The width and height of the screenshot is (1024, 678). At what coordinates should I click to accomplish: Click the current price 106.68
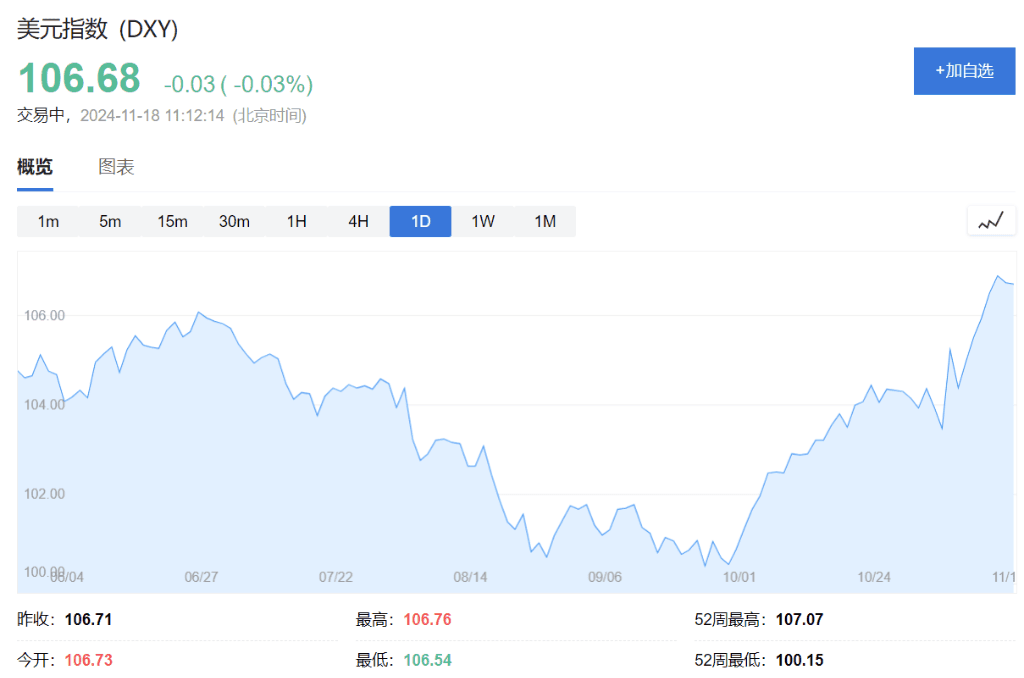(79, 78)
